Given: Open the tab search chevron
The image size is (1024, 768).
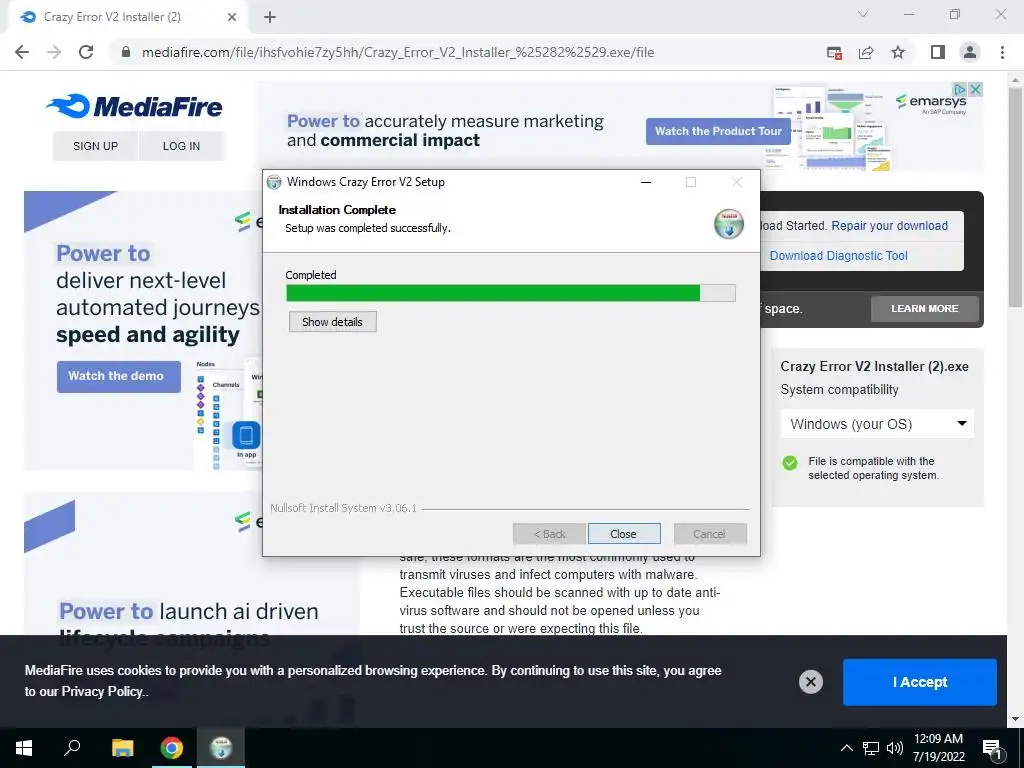Looking at the screenshot, I should point(863,14).
